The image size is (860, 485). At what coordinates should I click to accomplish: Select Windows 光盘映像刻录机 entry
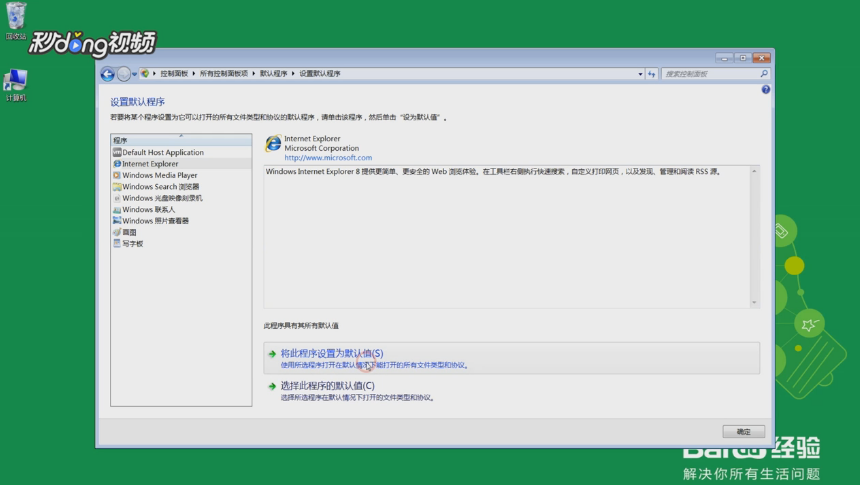181,198
